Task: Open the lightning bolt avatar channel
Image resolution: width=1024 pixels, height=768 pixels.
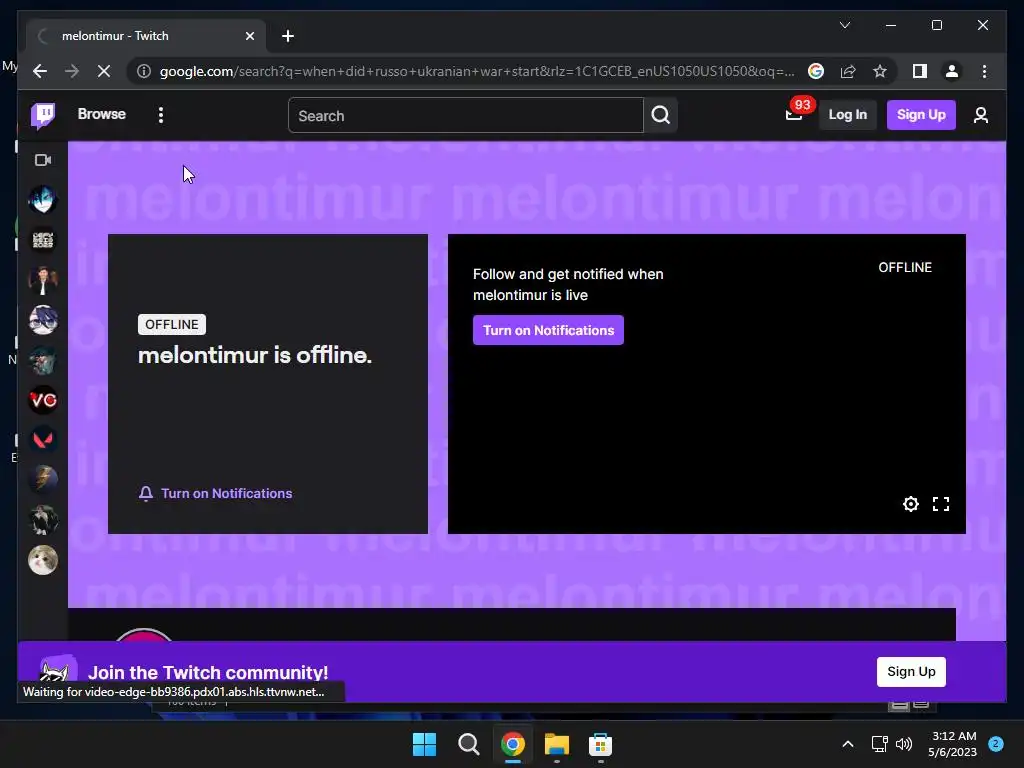Action: [x=43, y=480]
